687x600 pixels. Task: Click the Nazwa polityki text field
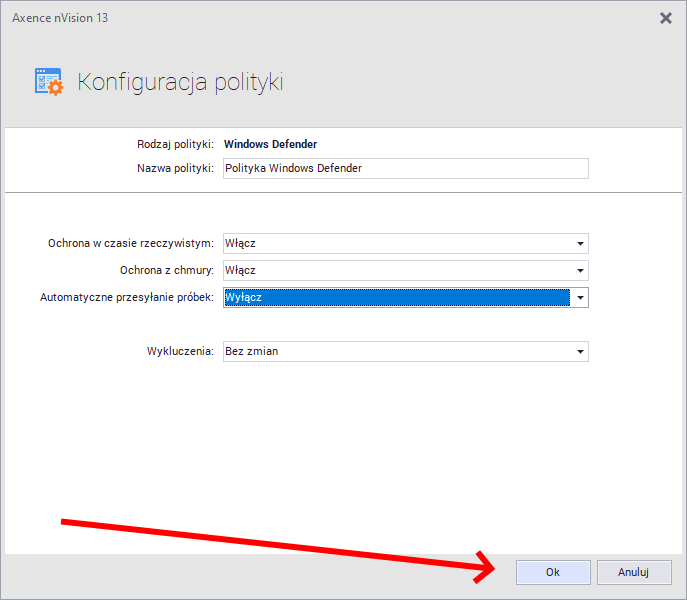(405, 168)
